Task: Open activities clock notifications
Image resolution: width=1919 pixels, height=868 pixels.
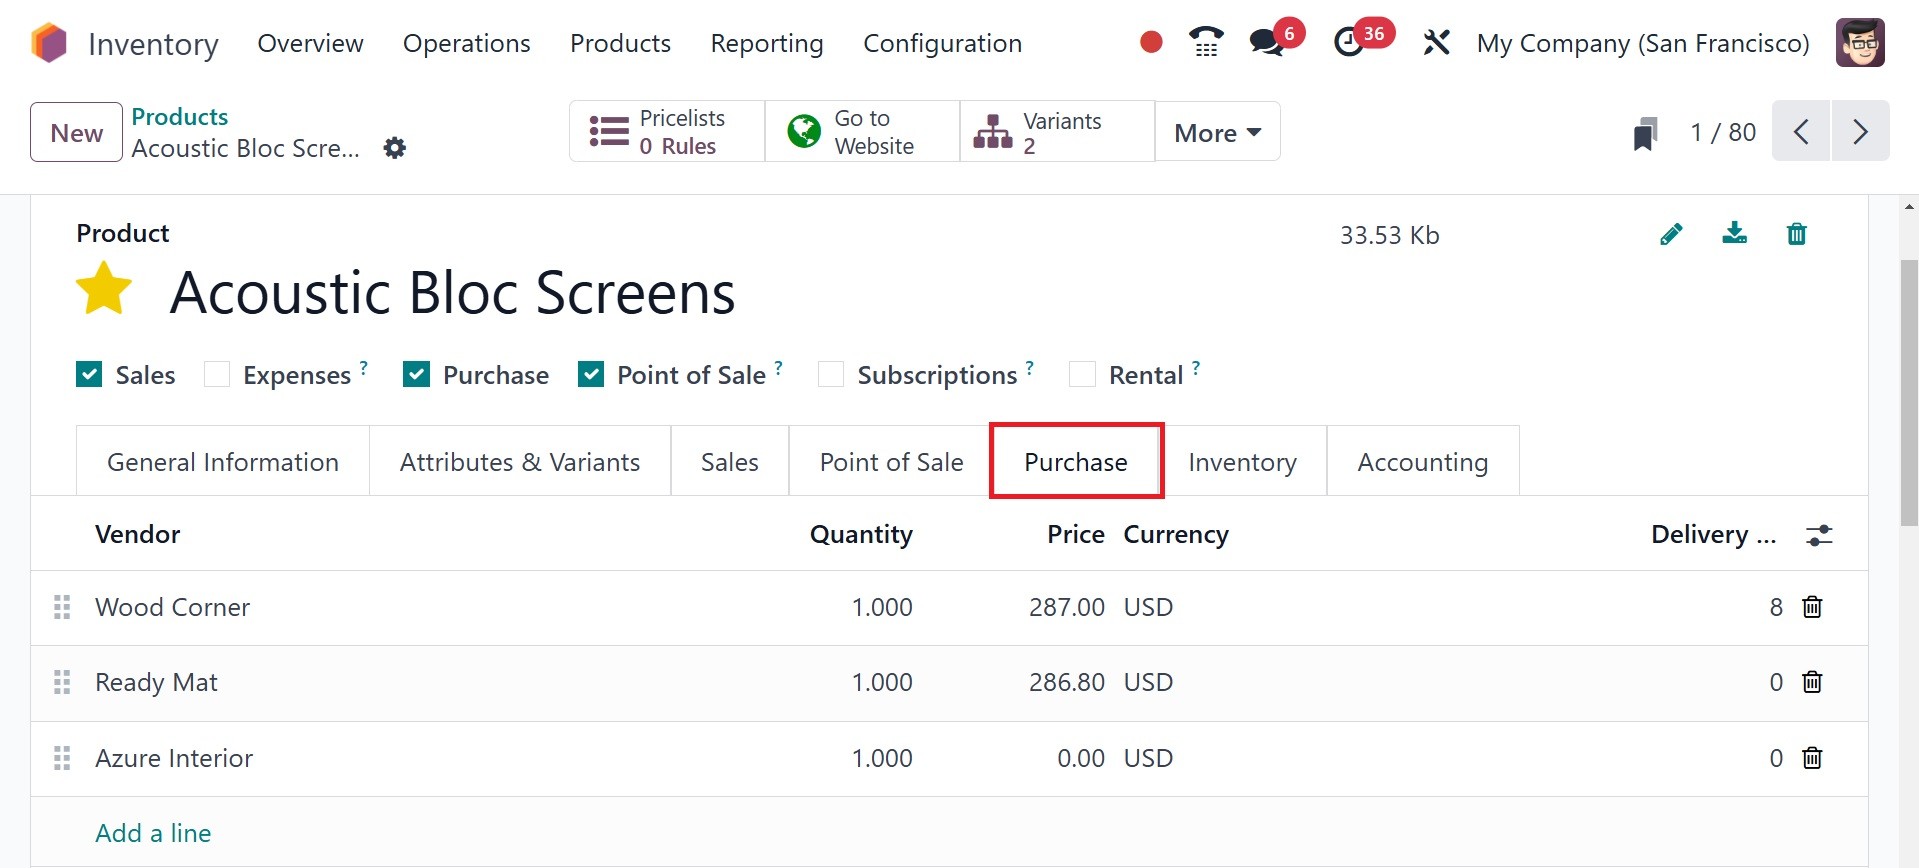Action: [x=1350, y=43]
